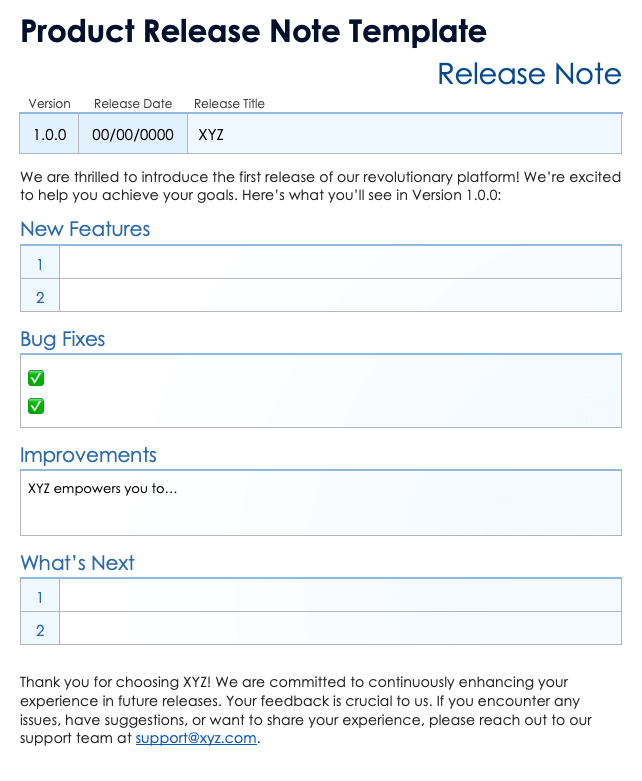Screen dimensions: 642x781
Task: Click the New Features section heading
Action: (x=85, y=229)
